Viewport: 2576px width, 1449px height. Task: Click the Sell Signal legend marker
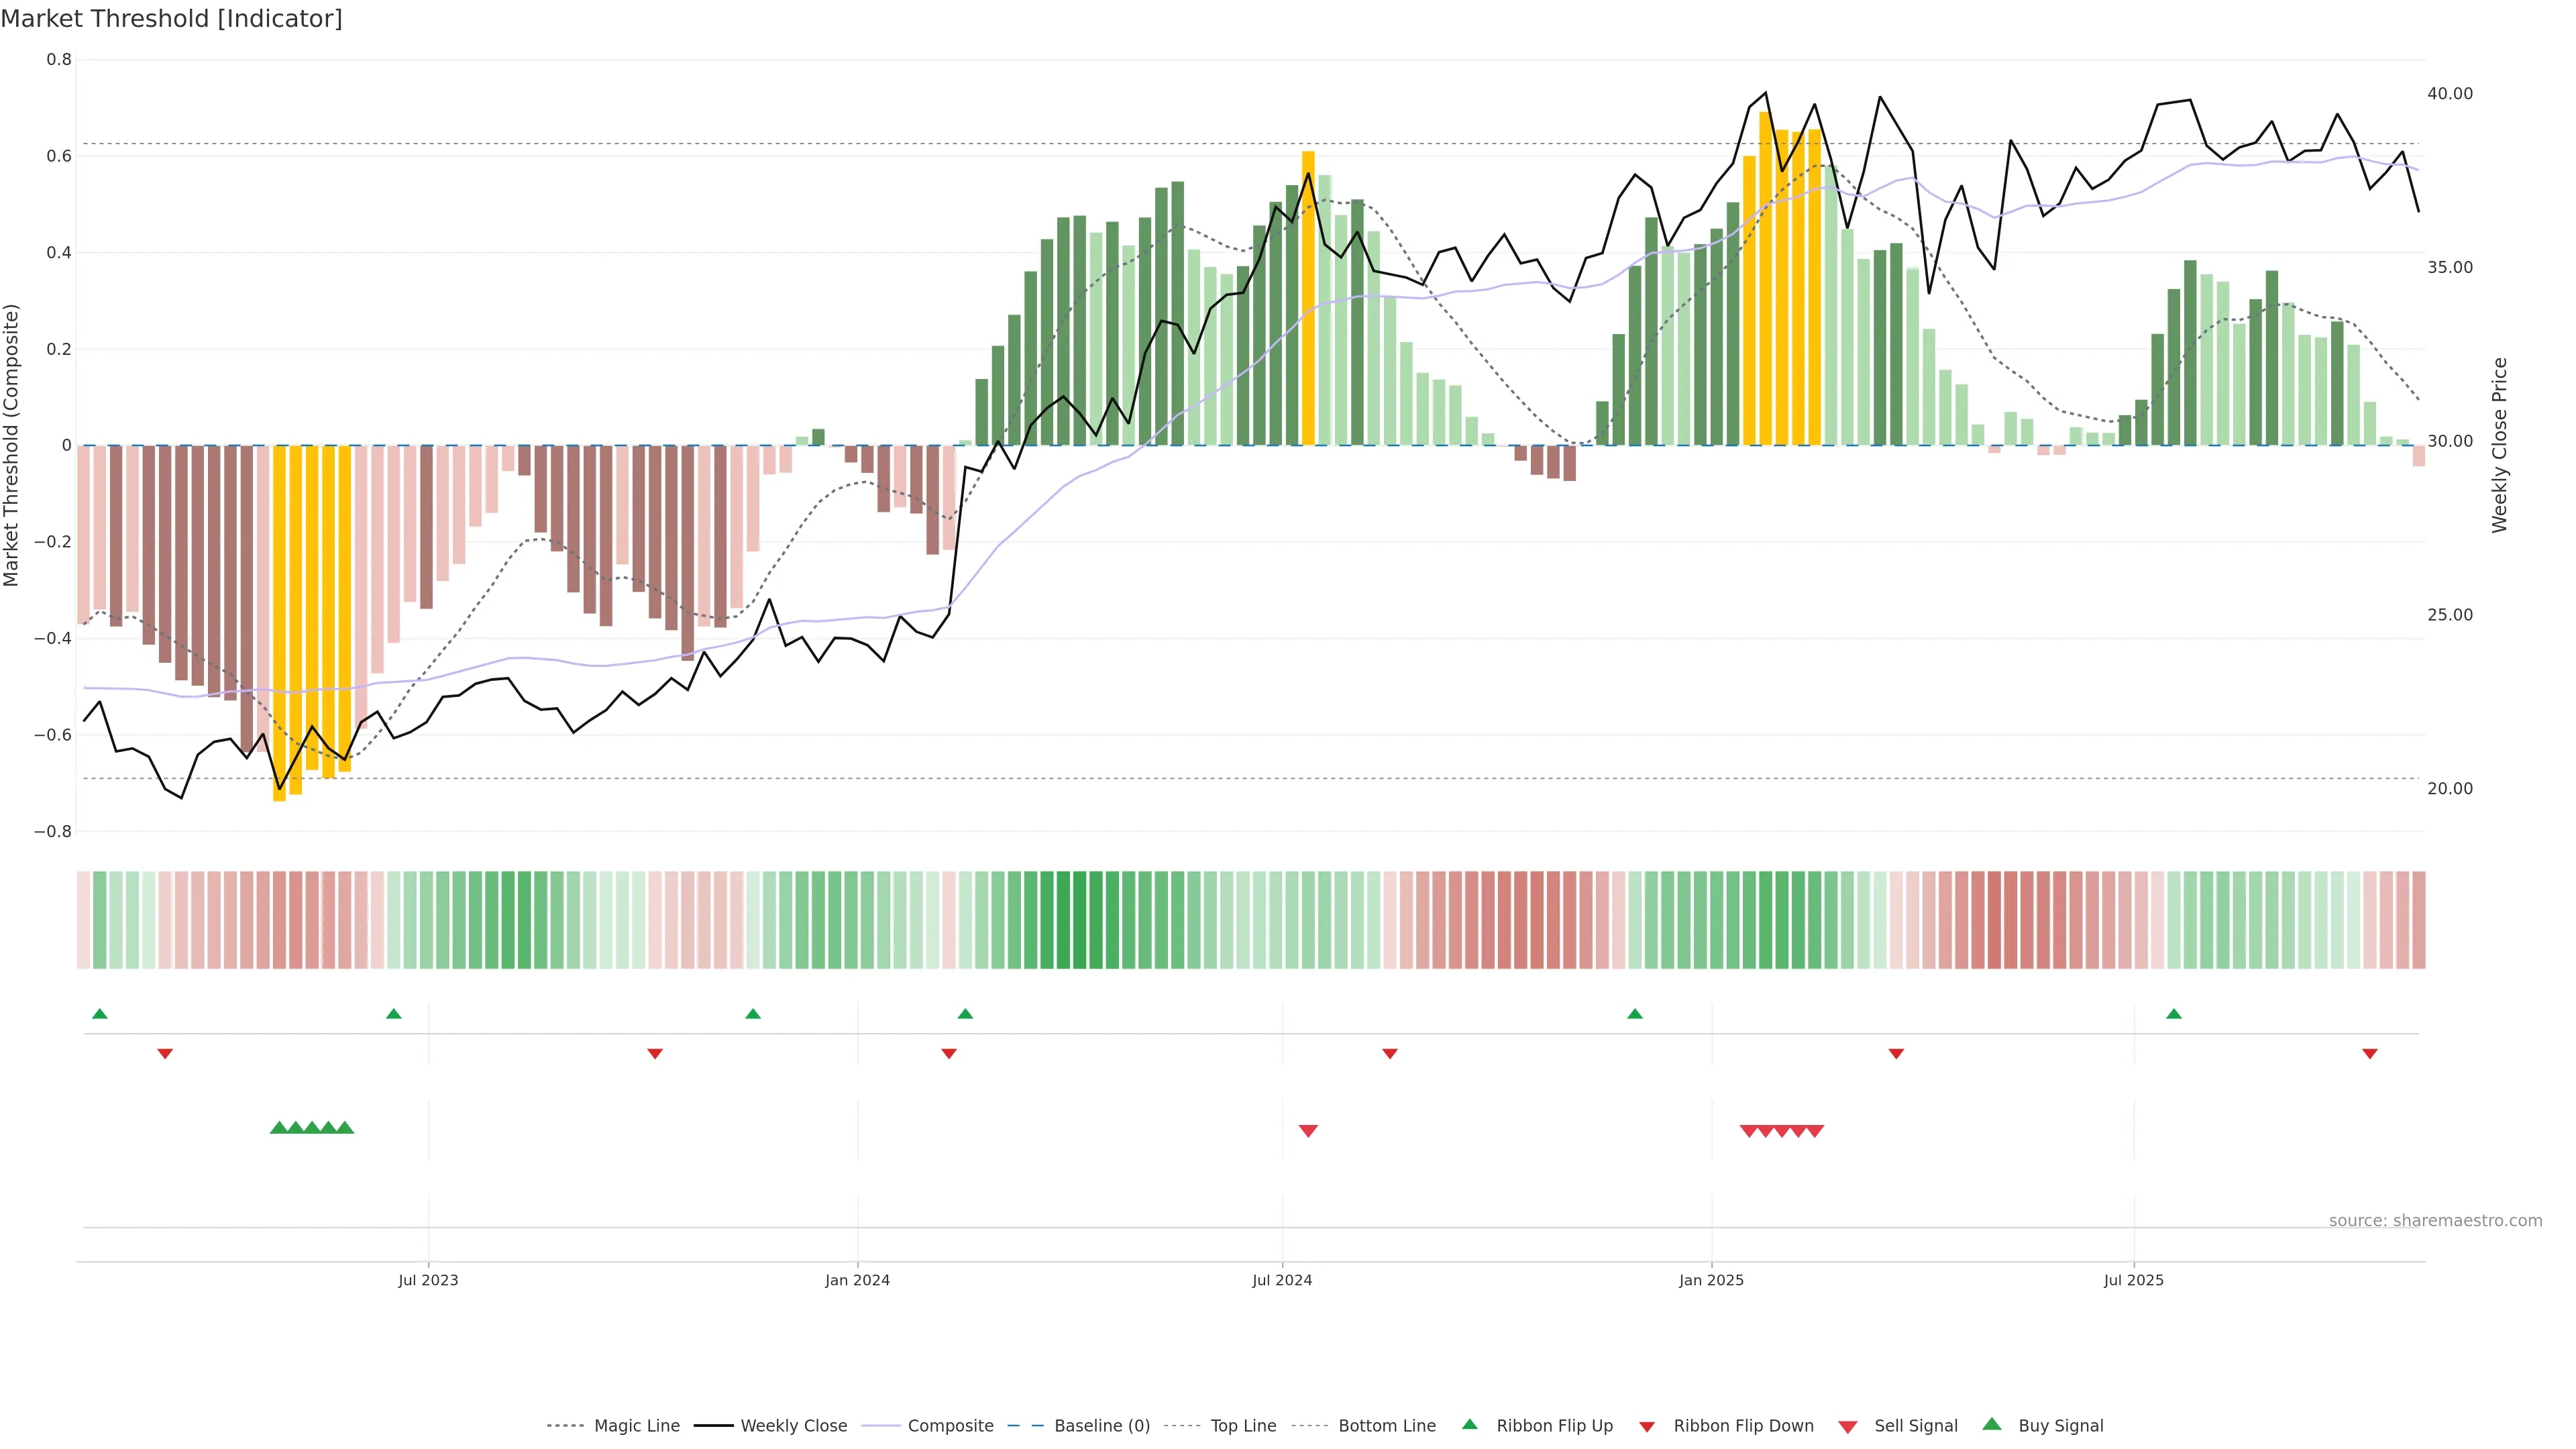point(1848,1427)
